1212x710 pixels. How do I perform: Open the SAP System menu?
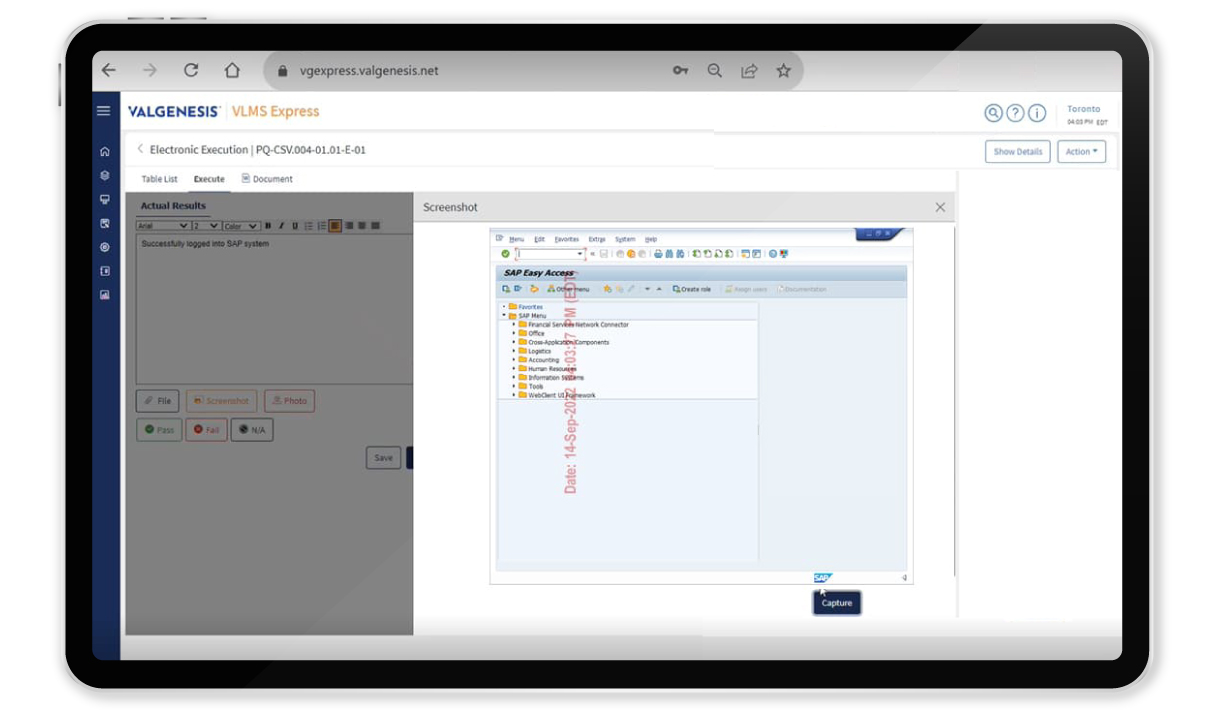625,240
